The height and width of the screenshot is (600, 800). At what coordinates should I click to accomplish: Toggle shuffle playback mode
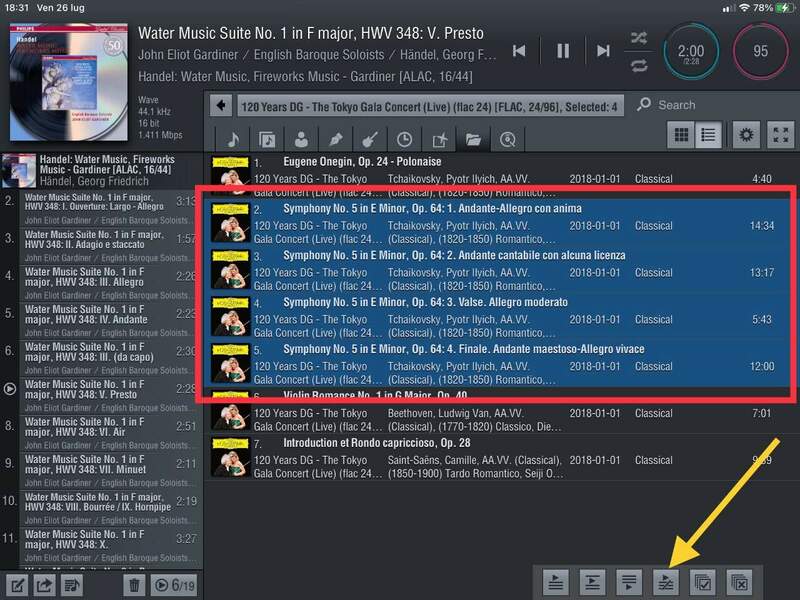pyautogui.click(x=639, y=38)
